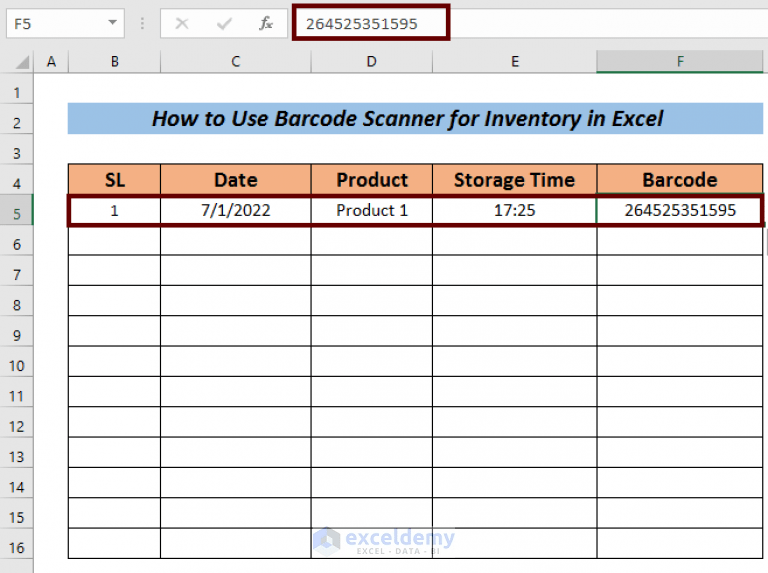
Task: Click the 'Product' header cell
Action: coord(372,180)
